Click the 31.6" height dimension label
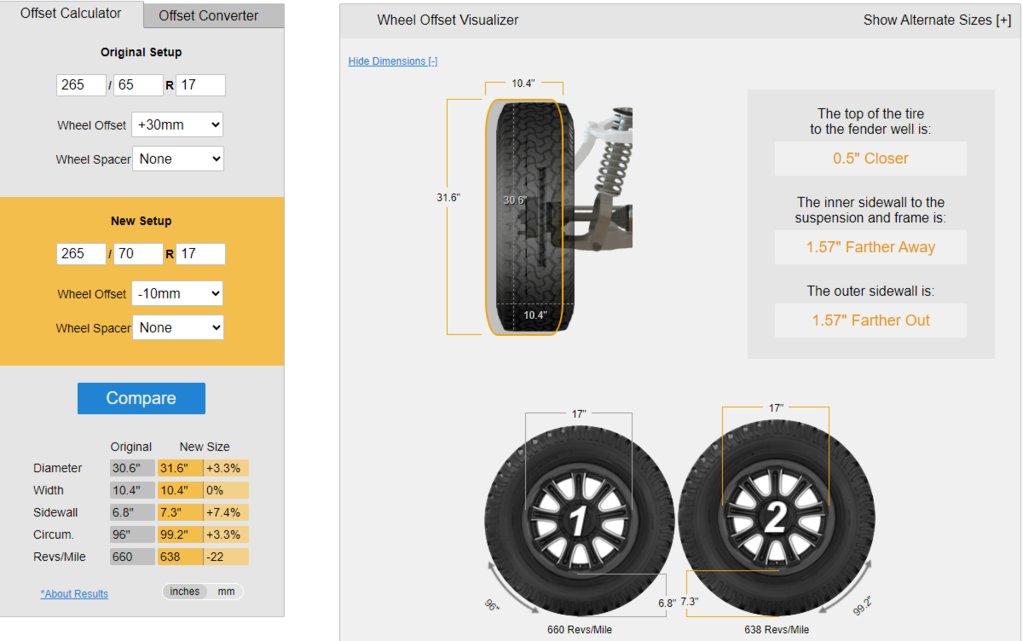This screenshot has height=641, width=1023. 448,197
